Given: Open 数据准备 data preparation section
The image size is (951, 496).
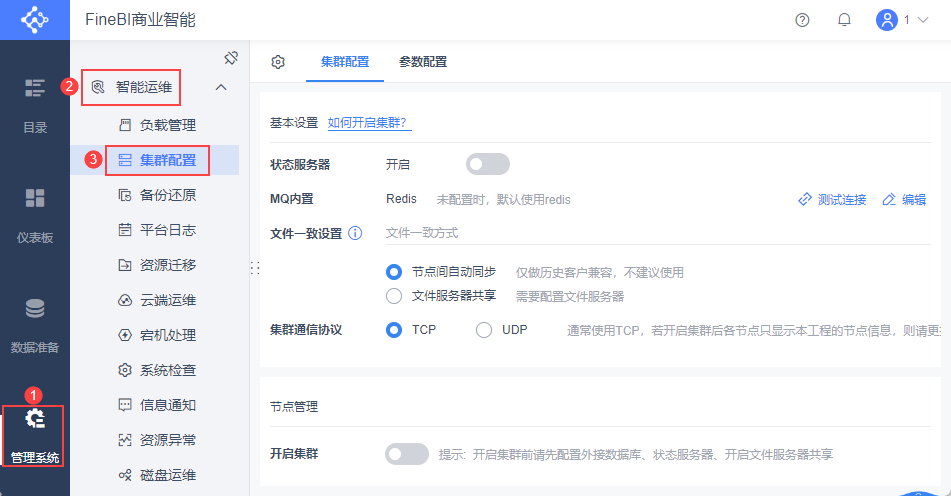Looking at the screenshot, I should (35, 324).
